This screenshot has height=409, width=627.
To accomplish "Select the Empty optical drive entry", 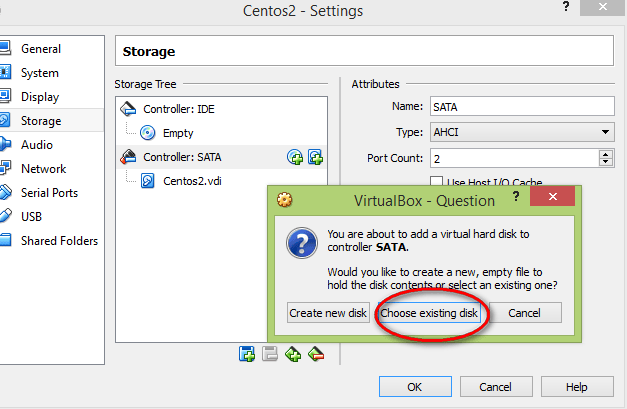I will pos(178,132).
